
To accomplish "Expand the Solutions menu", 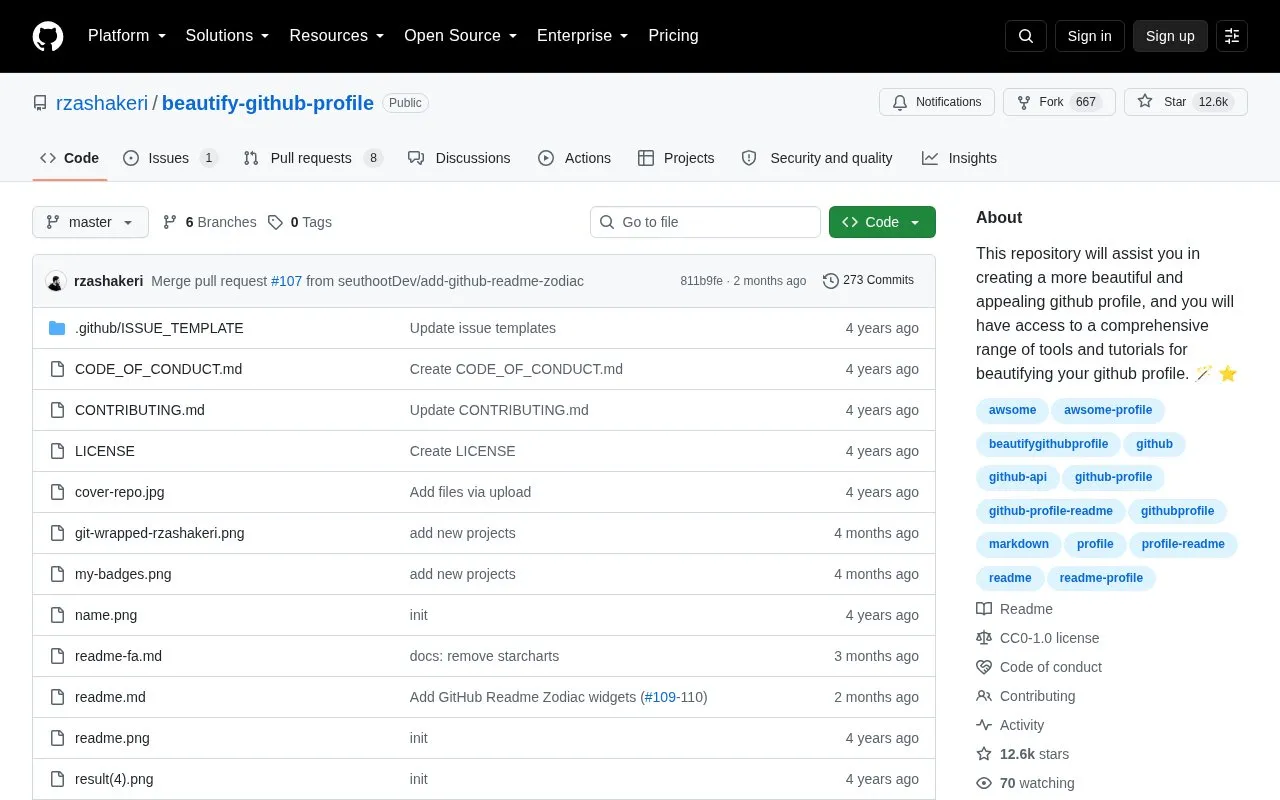I will pyautogui.click(x=227, y=36).
